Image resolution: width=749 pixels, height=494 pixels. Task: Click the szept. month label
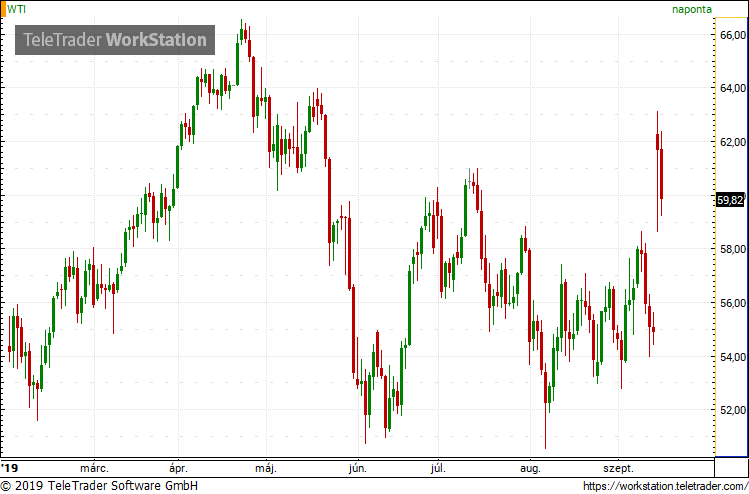[620, 468]
